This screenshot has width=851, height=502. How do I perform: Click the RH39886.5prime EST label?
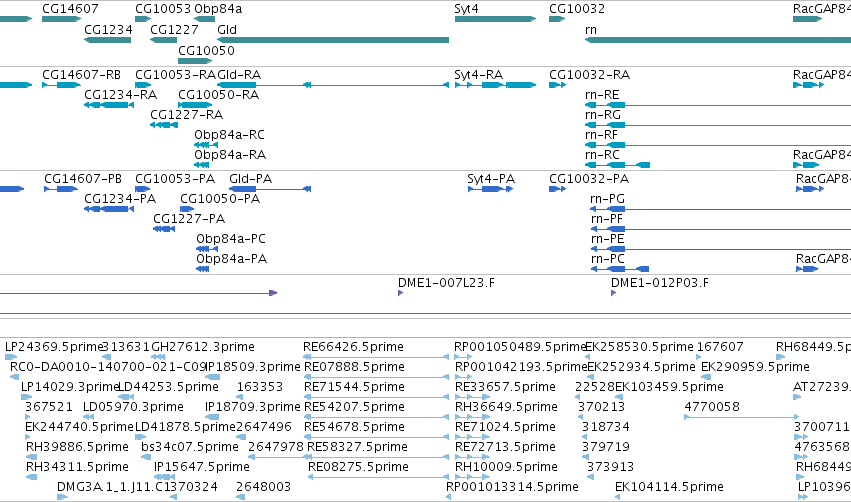(x=78, y=448)
